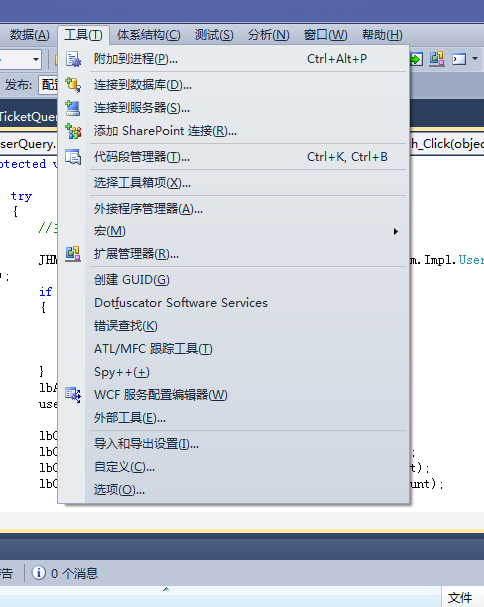Open the 分析(N) menu
Image resolution: width=484 pixels, height=607 pixels.
268,35
